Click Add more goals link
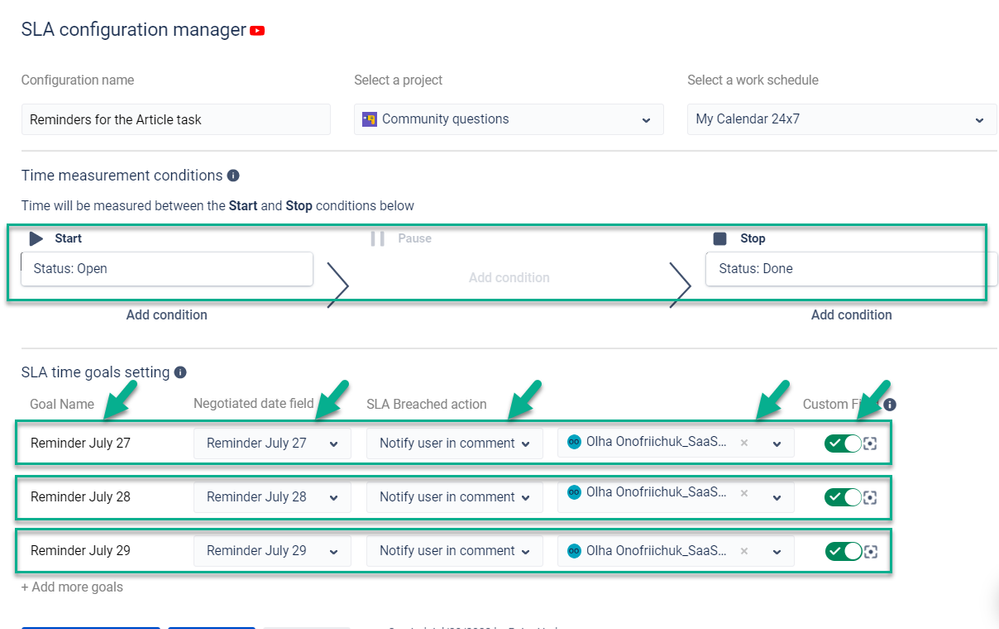Viewport: 999px width, 629px height. [72, 587]
